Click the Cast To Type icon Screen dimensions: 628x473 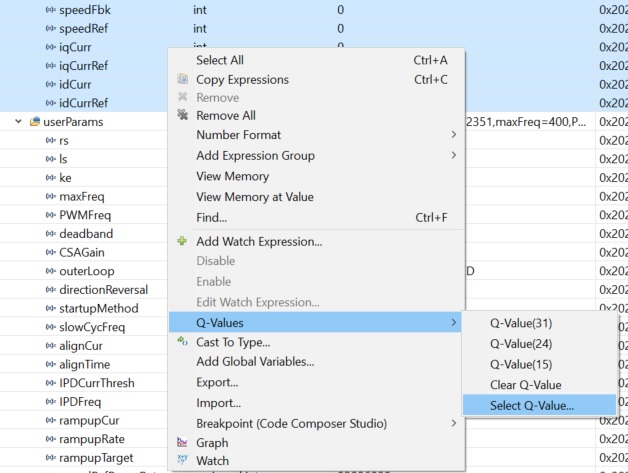pyautogui.click(x=182, y=343)
